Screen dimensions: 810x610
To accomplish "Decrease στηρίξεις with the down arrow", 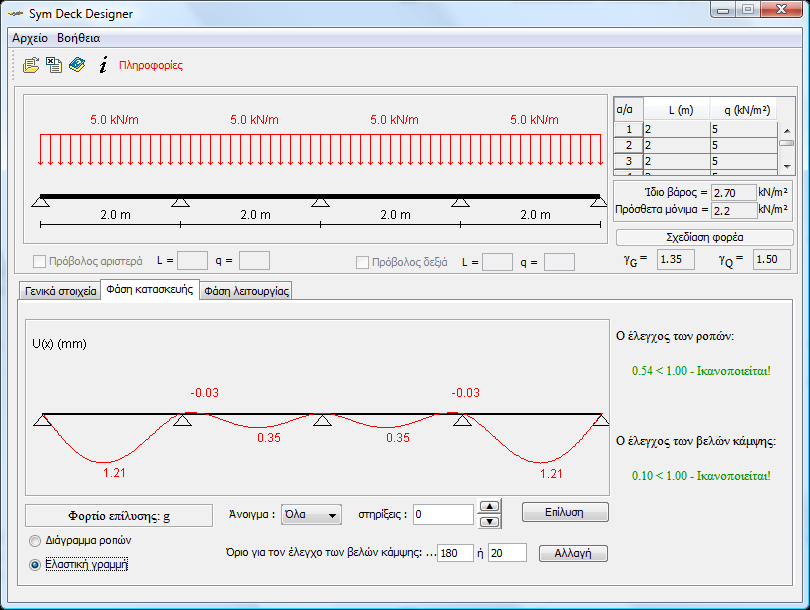I will (490, 522).
